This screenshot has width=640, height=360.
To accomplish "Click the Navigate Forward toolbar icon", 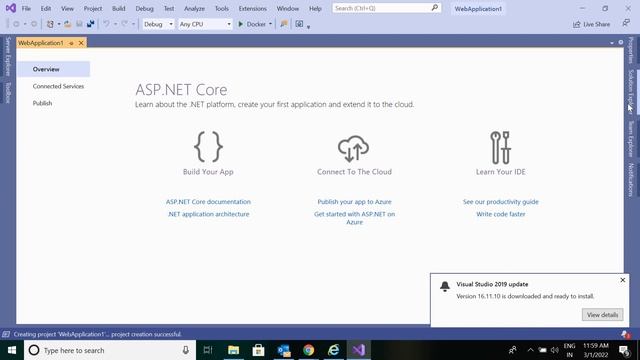I will tap(34, 24).
